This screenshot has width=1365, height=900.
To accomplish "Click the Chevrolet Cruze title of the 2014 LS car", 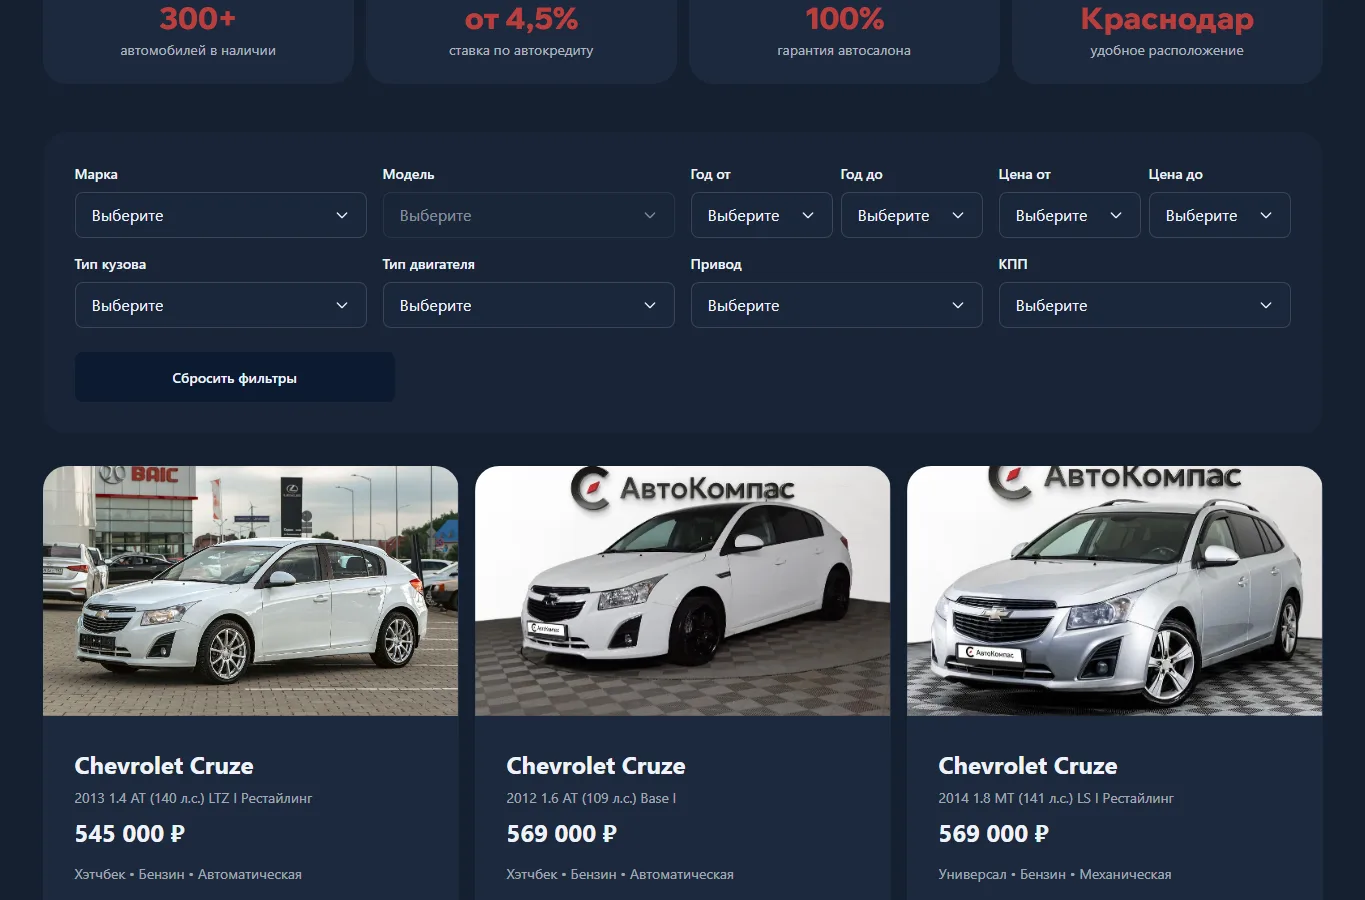I will tap(1028, 766).
